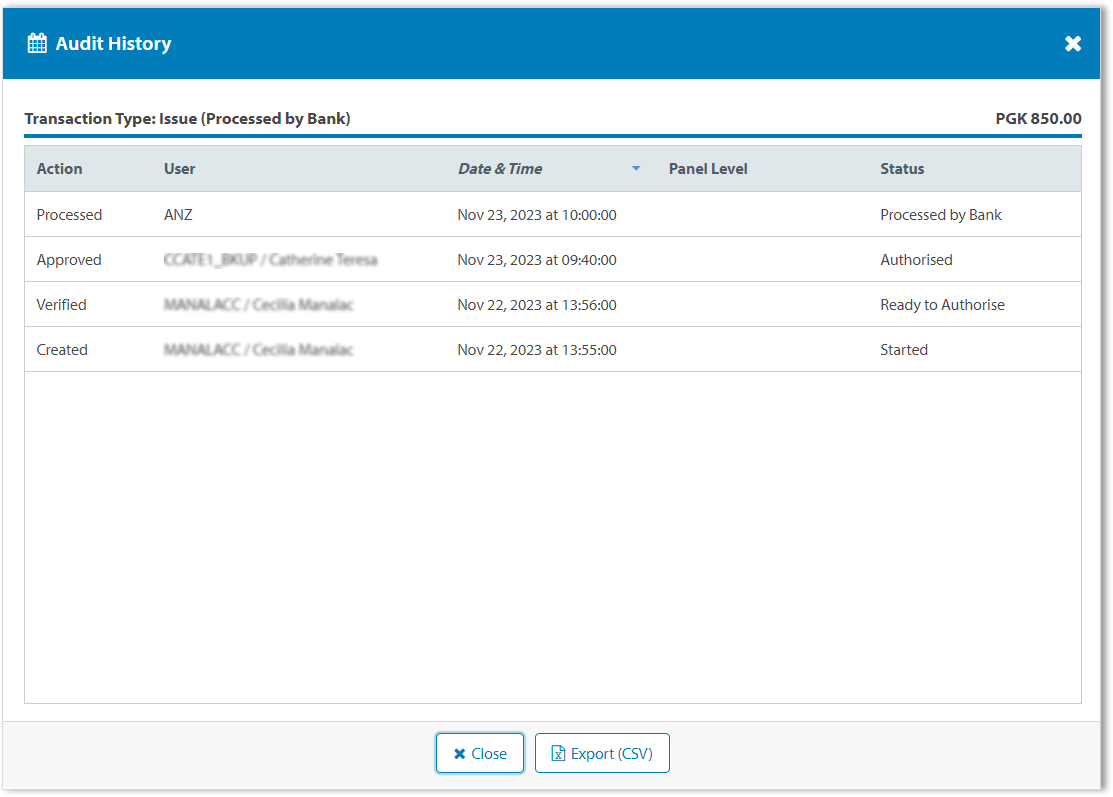Select the Panel Level column header

[708, 169]
